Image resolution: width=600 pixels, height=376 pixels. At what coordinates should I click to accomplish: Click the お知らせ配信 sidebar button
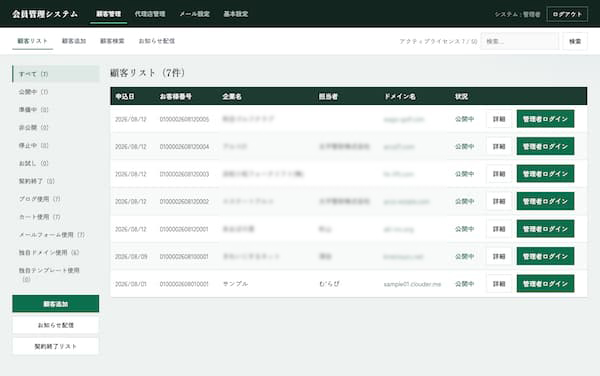[55, 325]
